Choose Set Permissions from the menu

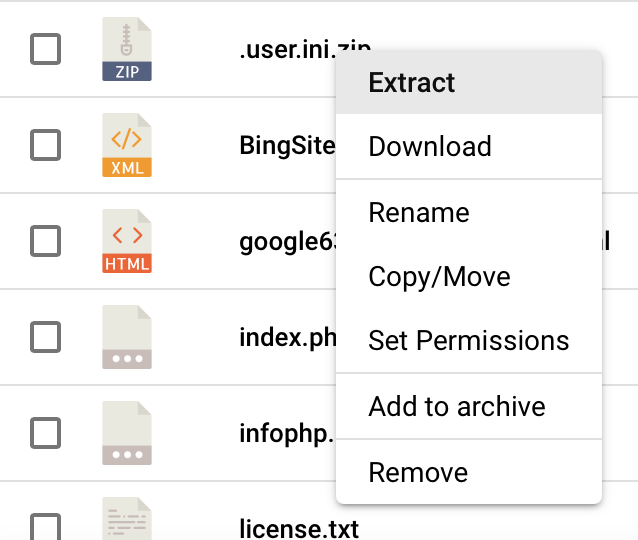pyautogui.click(x=469, y=340)
